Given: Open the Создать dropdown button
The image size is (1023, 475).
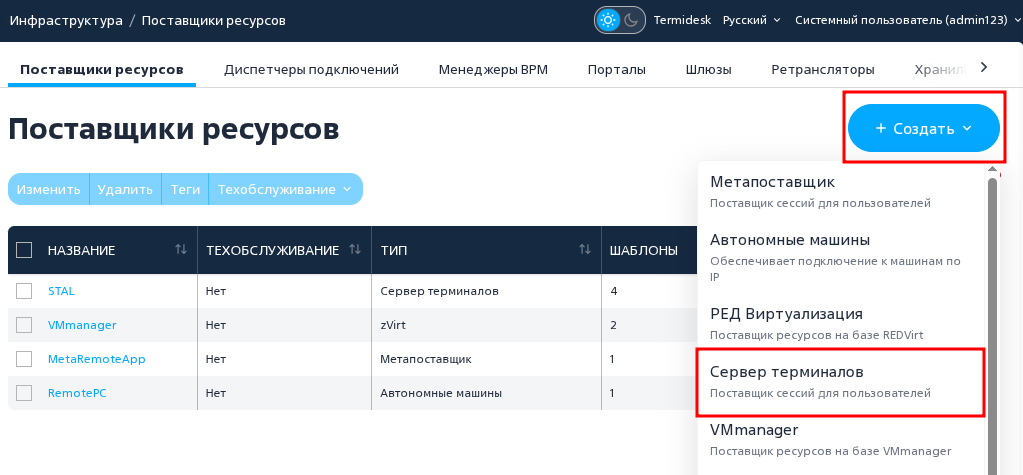Looking at the screenshot, I should 924,129.
